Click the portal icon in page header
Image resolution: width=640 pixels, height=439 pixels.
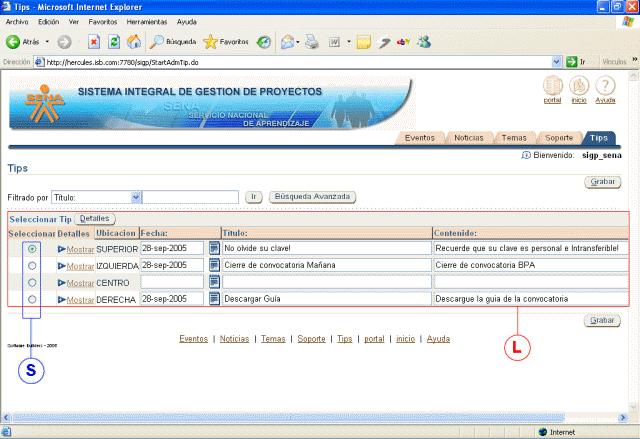pos(553,86)
